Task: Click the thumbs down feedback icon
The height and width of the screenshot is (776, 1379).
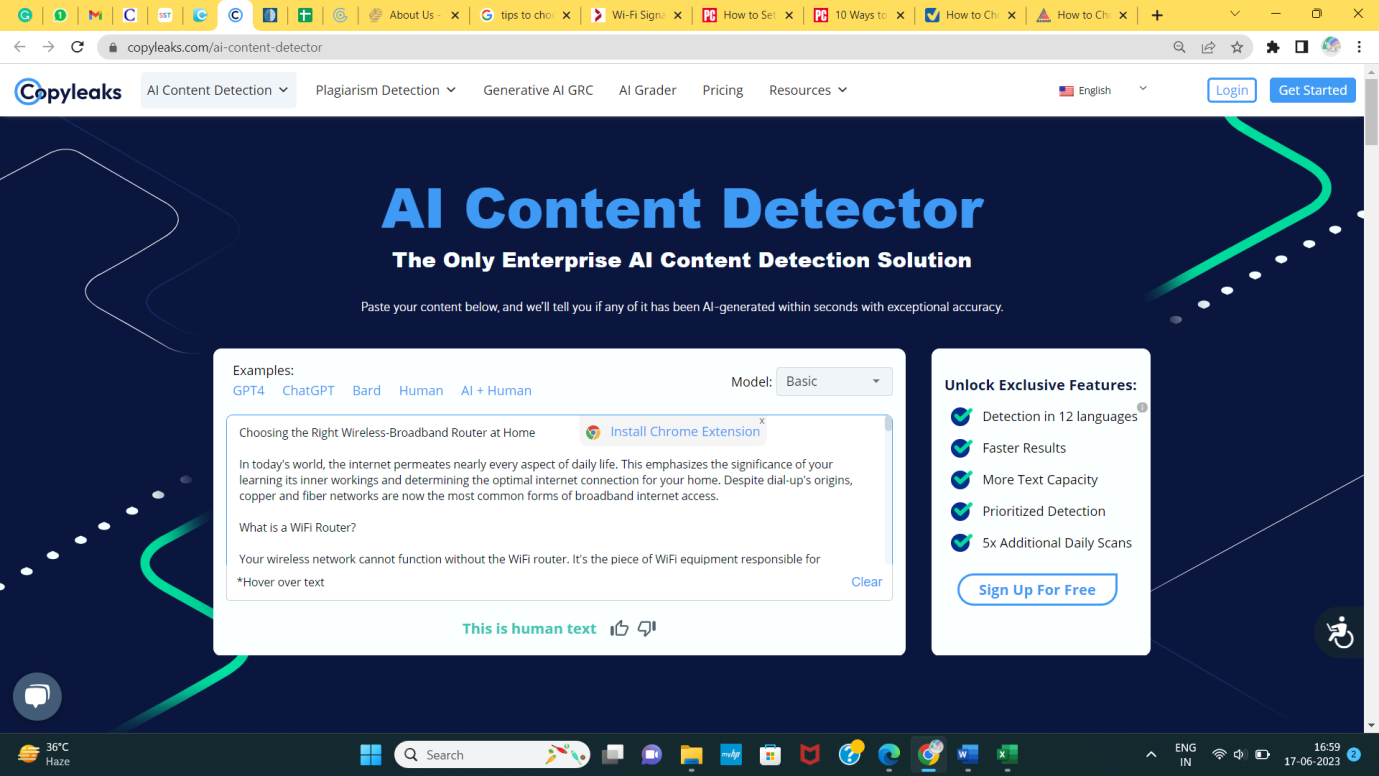Action: coord(647,628)
